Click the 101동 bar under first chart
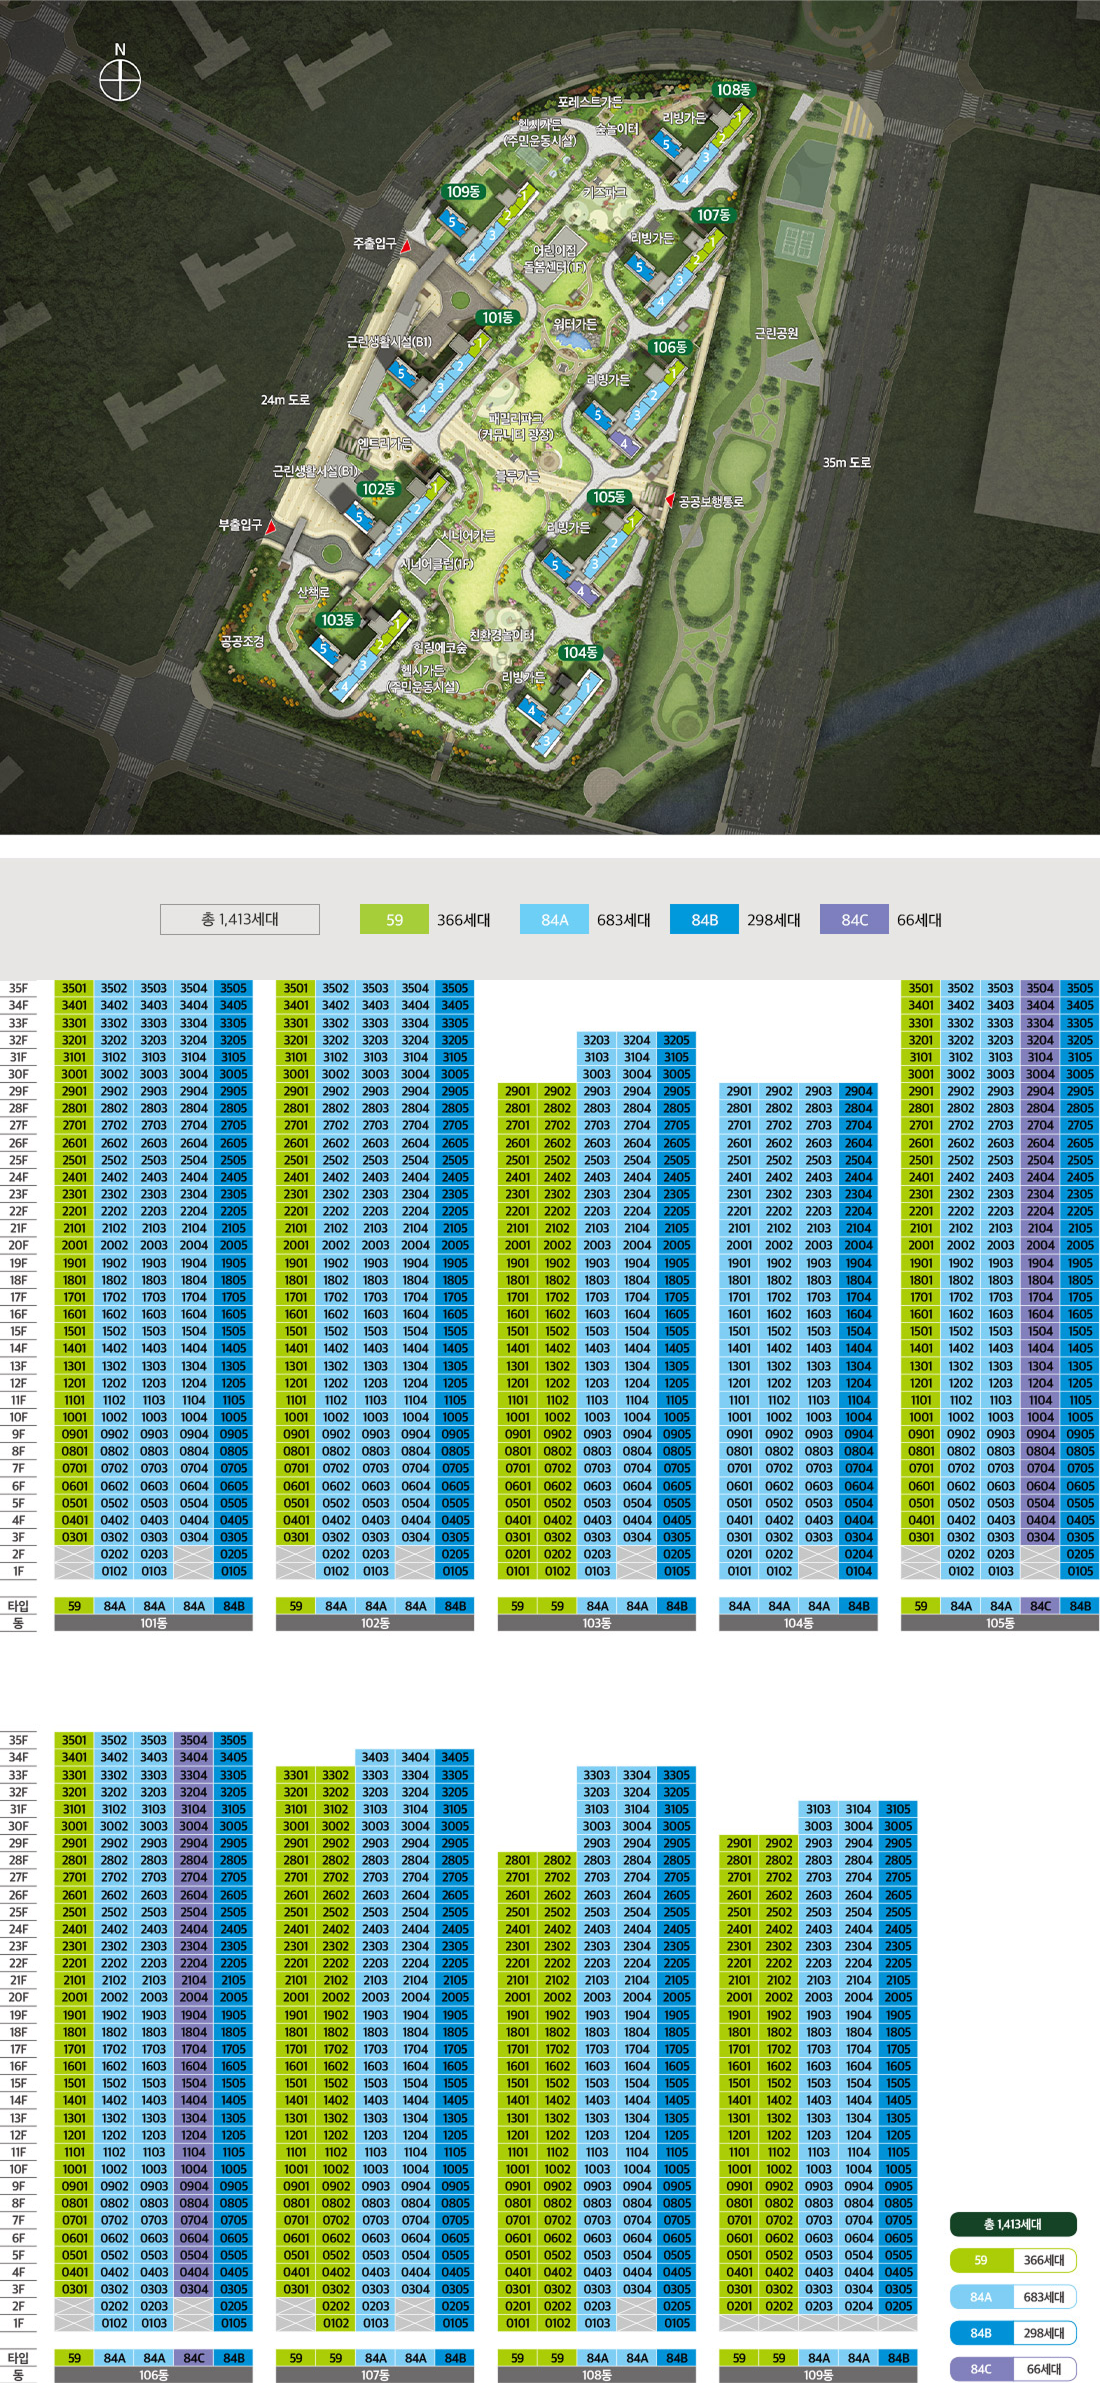 pyautogui.click(x=154, y=1623)
